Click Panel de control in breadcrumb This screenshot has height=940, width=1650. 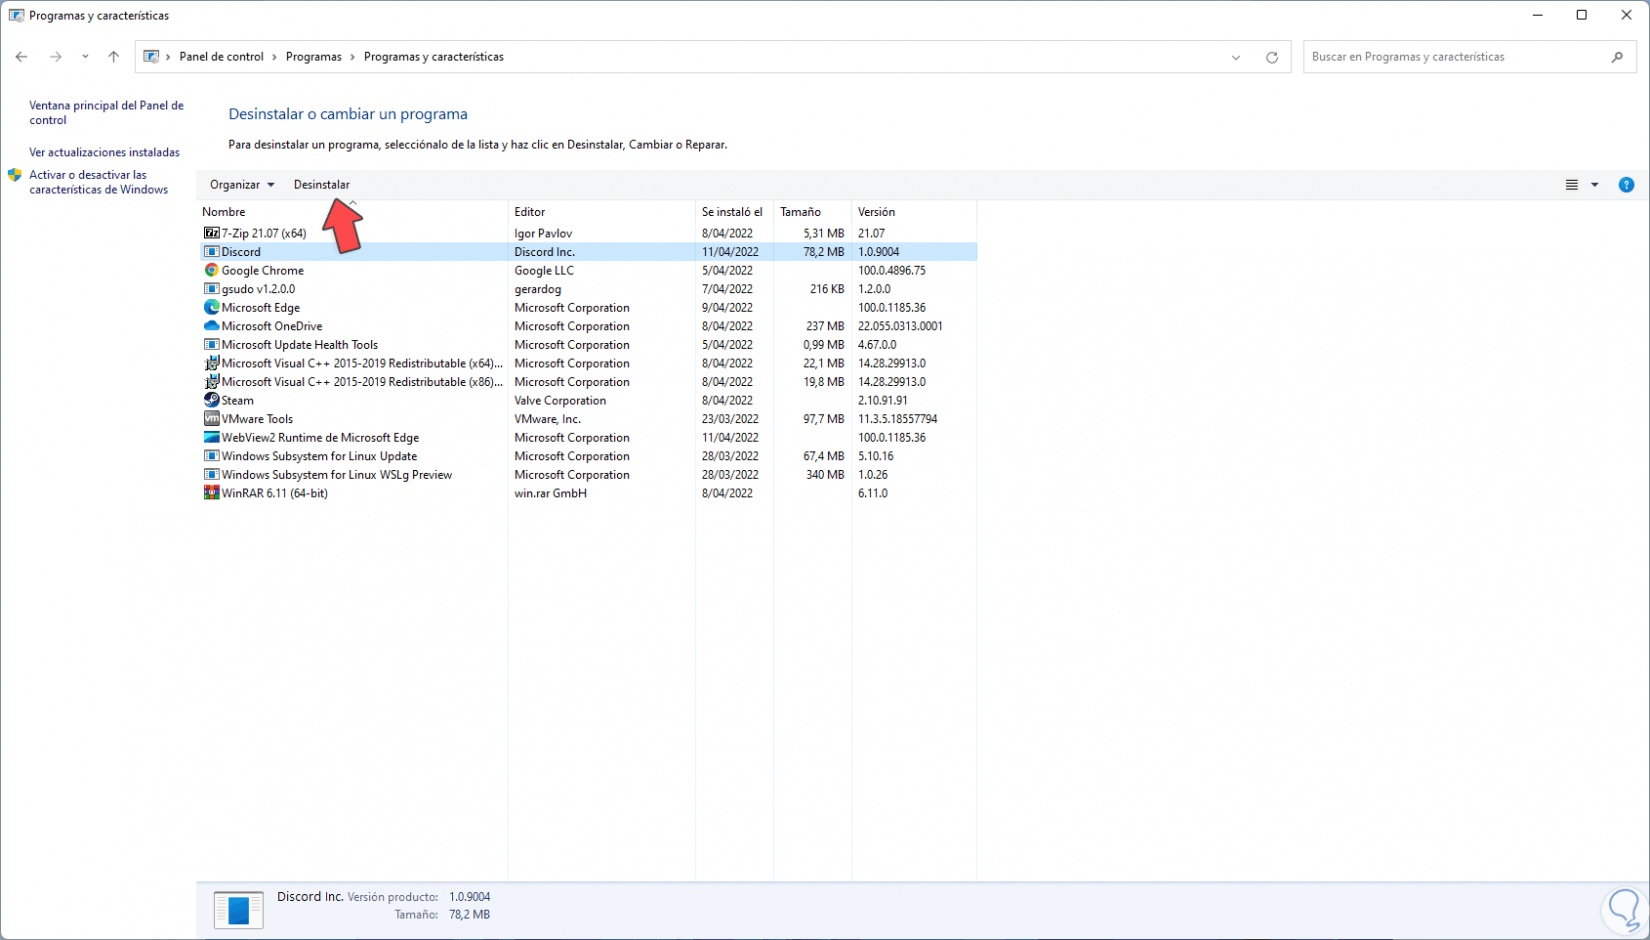click(x=221, y=57)
